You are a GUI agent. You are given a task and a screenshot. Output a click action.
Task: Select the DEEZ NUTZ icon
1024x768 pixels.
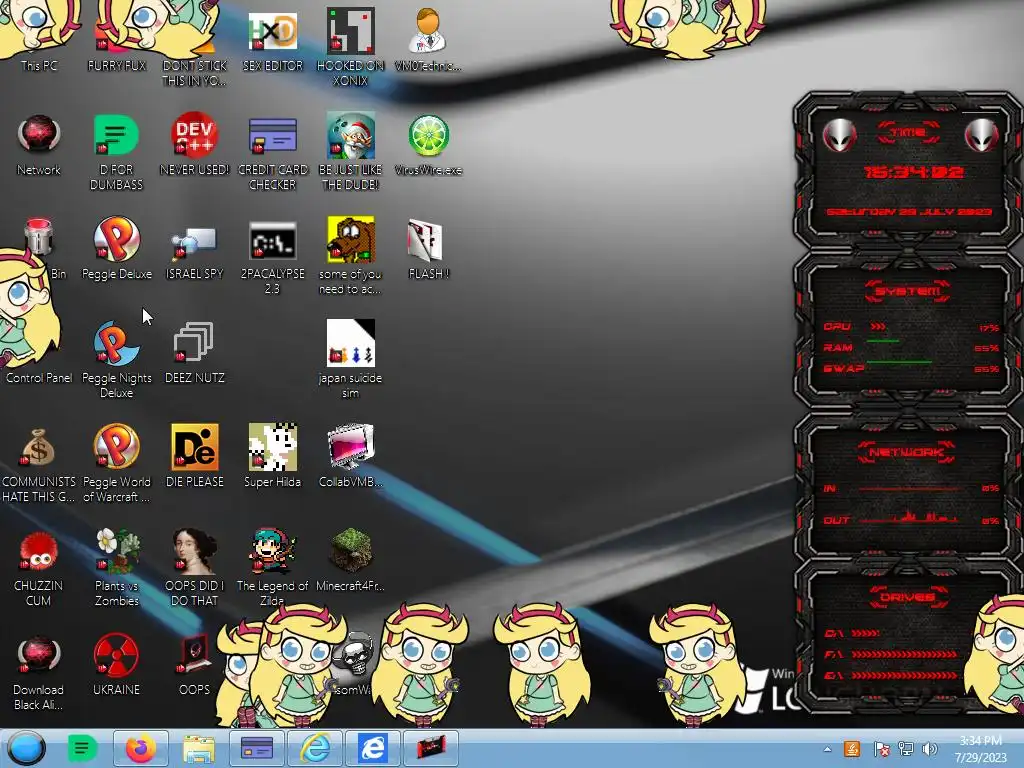(195, 353)
